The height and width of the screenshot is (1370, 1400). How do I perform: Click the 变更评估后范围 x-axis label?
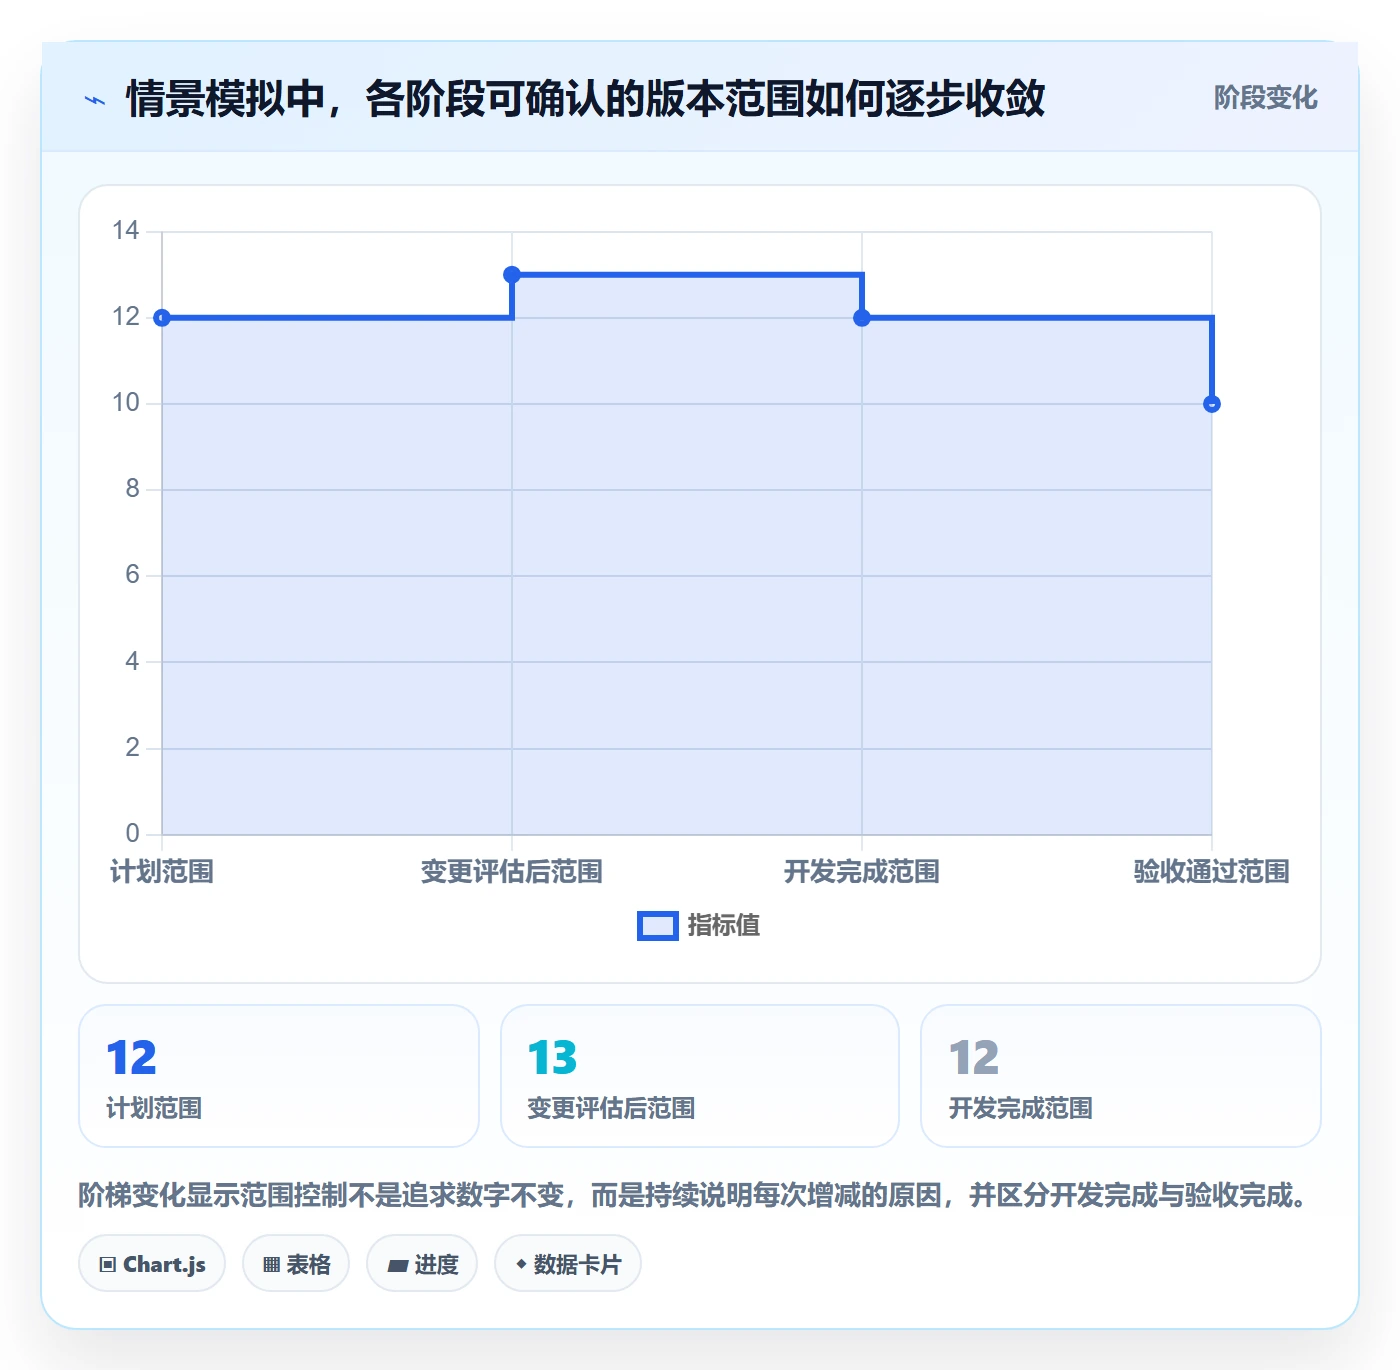coord(512,872)
